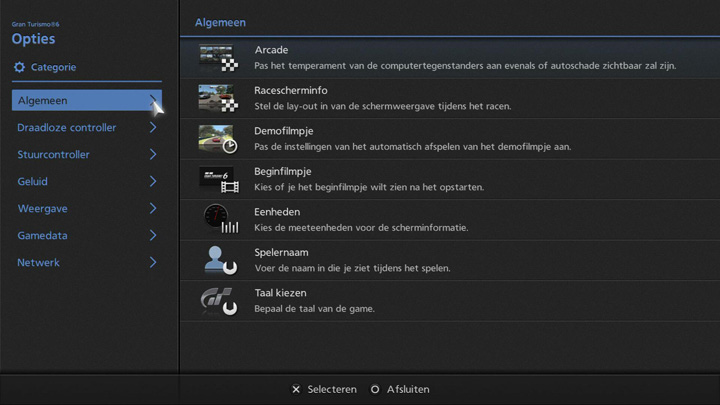Screen dimensions: 720x405
Task: Open the Netwerk category
Action: click(x=80, y=263)
